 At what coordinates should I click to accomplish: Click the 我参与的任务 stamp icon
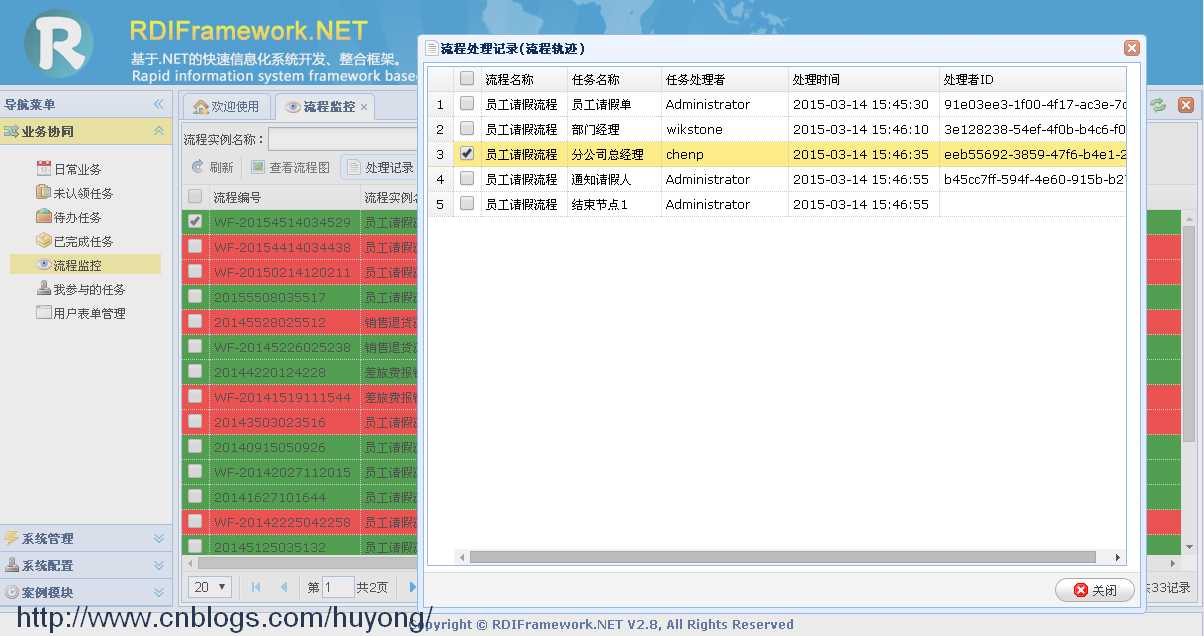tap(44, 289)
